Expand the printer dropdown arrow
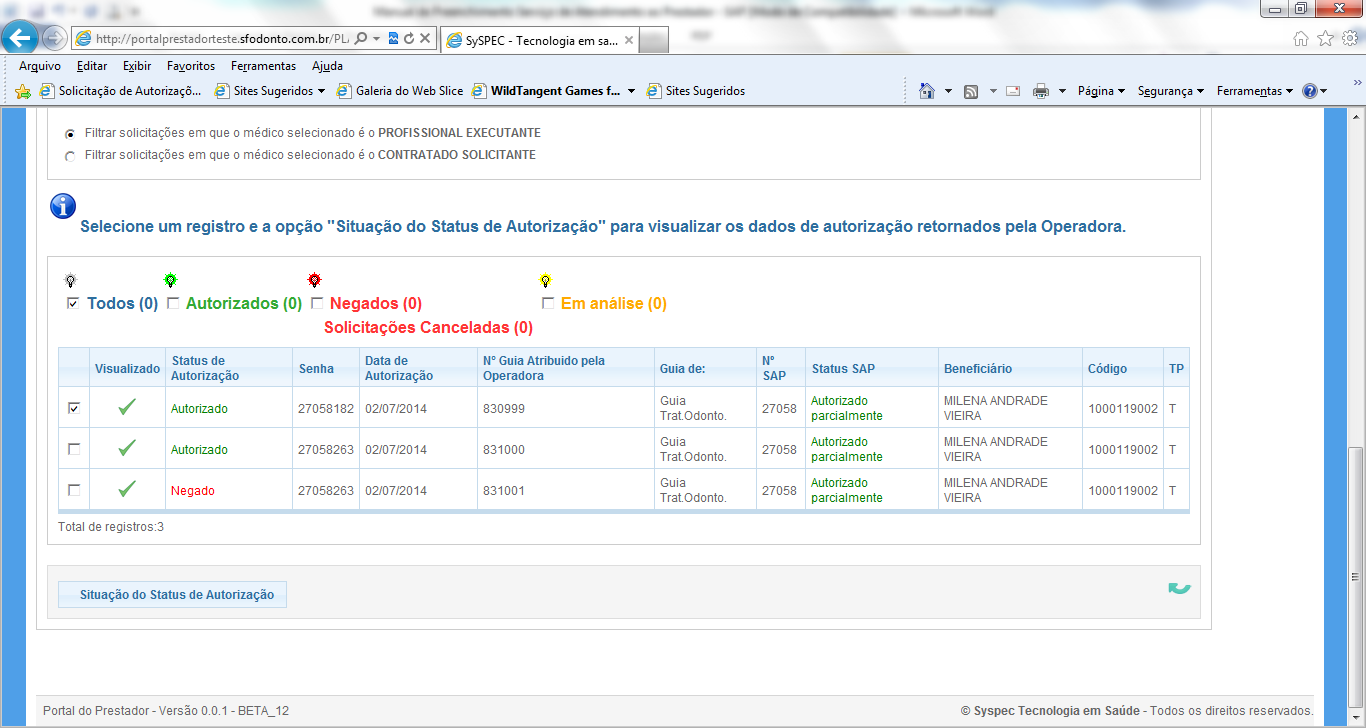This screenshot has height=728, width=1366. click(1062, 91)
